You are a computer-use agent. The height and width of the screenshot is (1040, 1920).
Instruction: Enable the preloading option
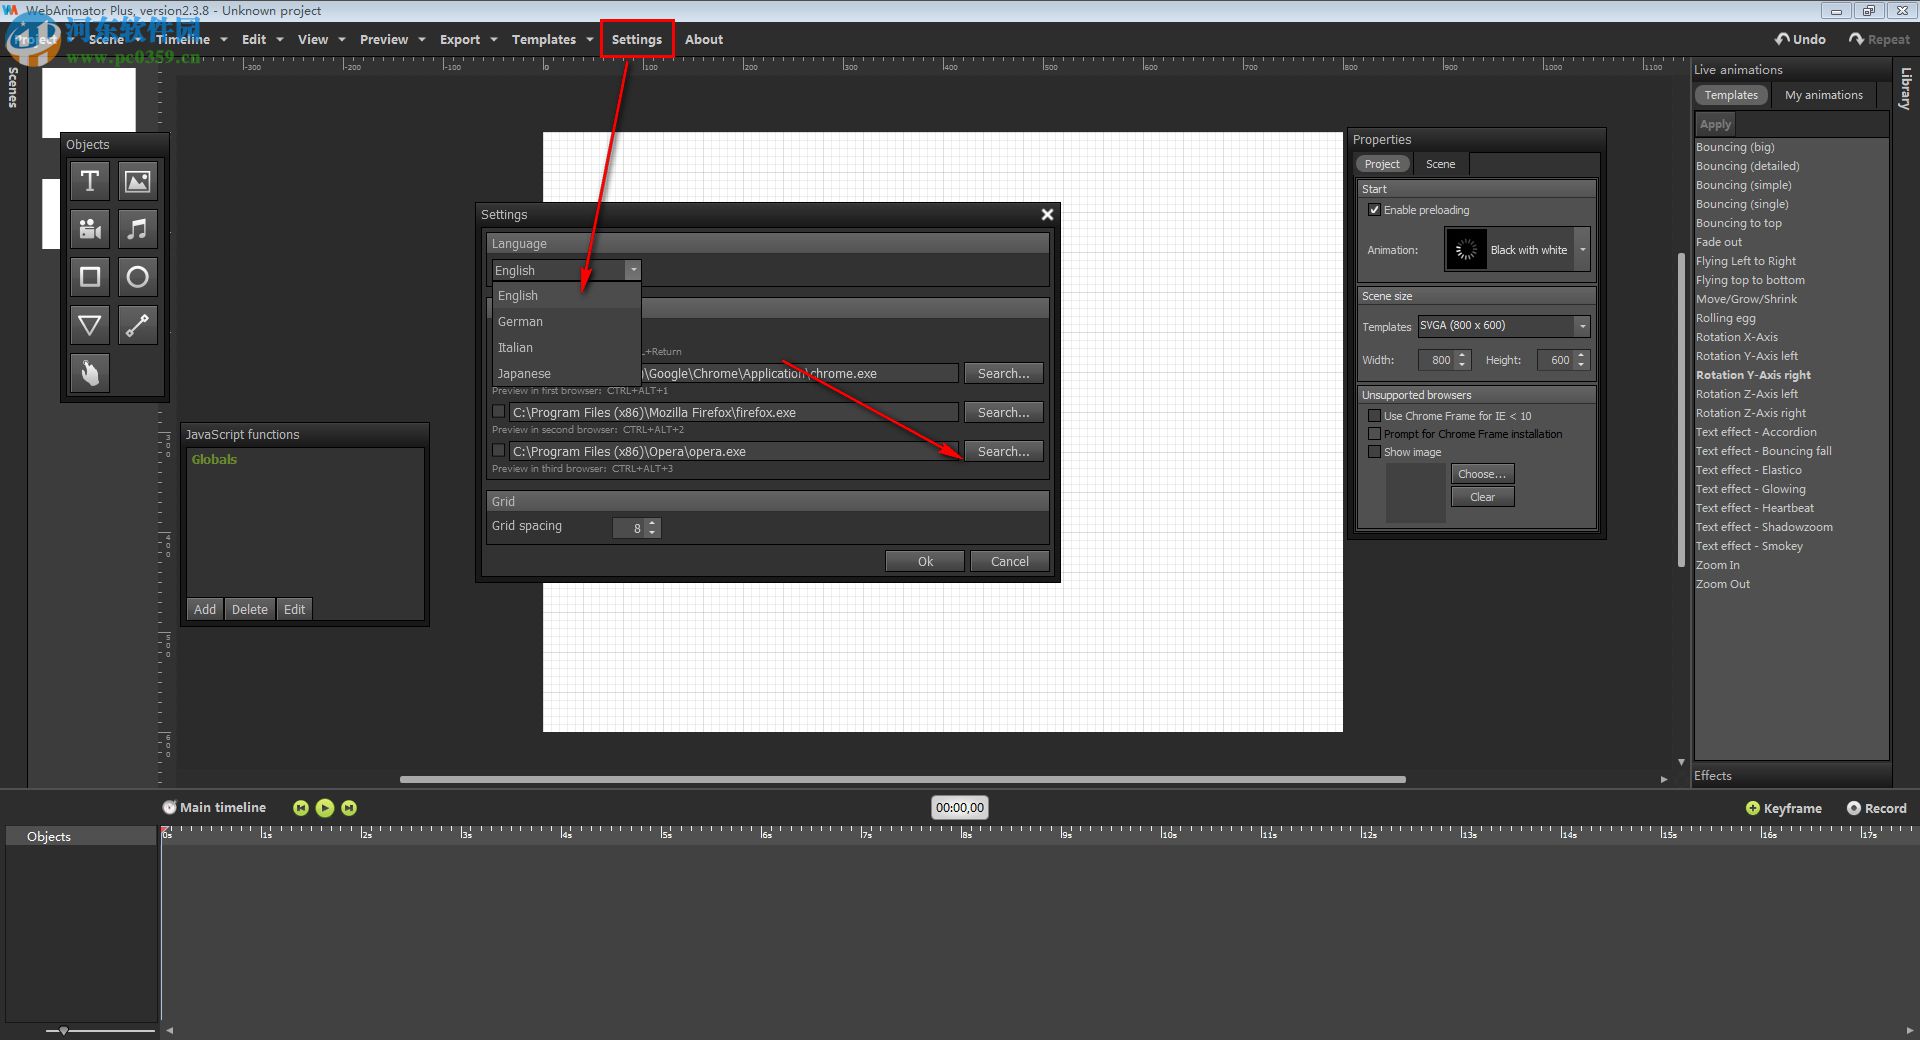(1376, 210)
